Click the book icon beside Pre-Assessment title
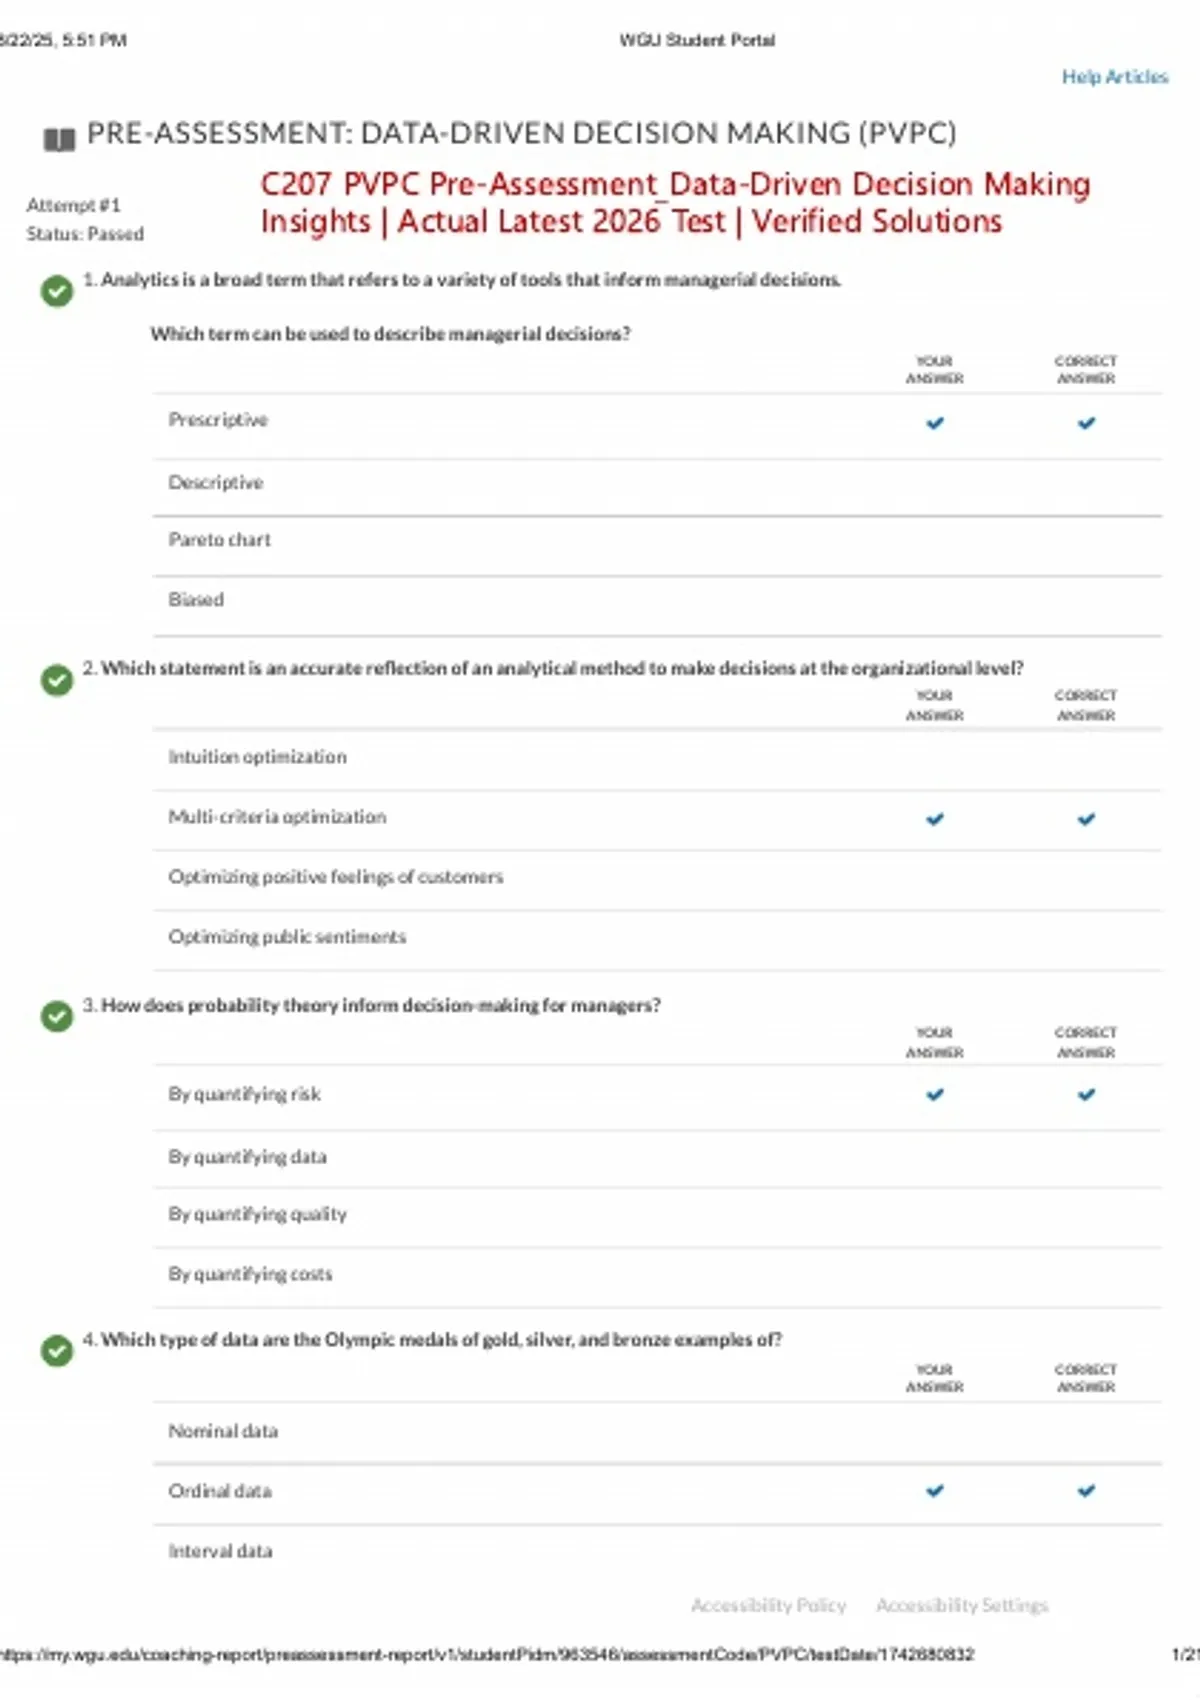This screenshot has height=1700, width=1200. point(59,140)
